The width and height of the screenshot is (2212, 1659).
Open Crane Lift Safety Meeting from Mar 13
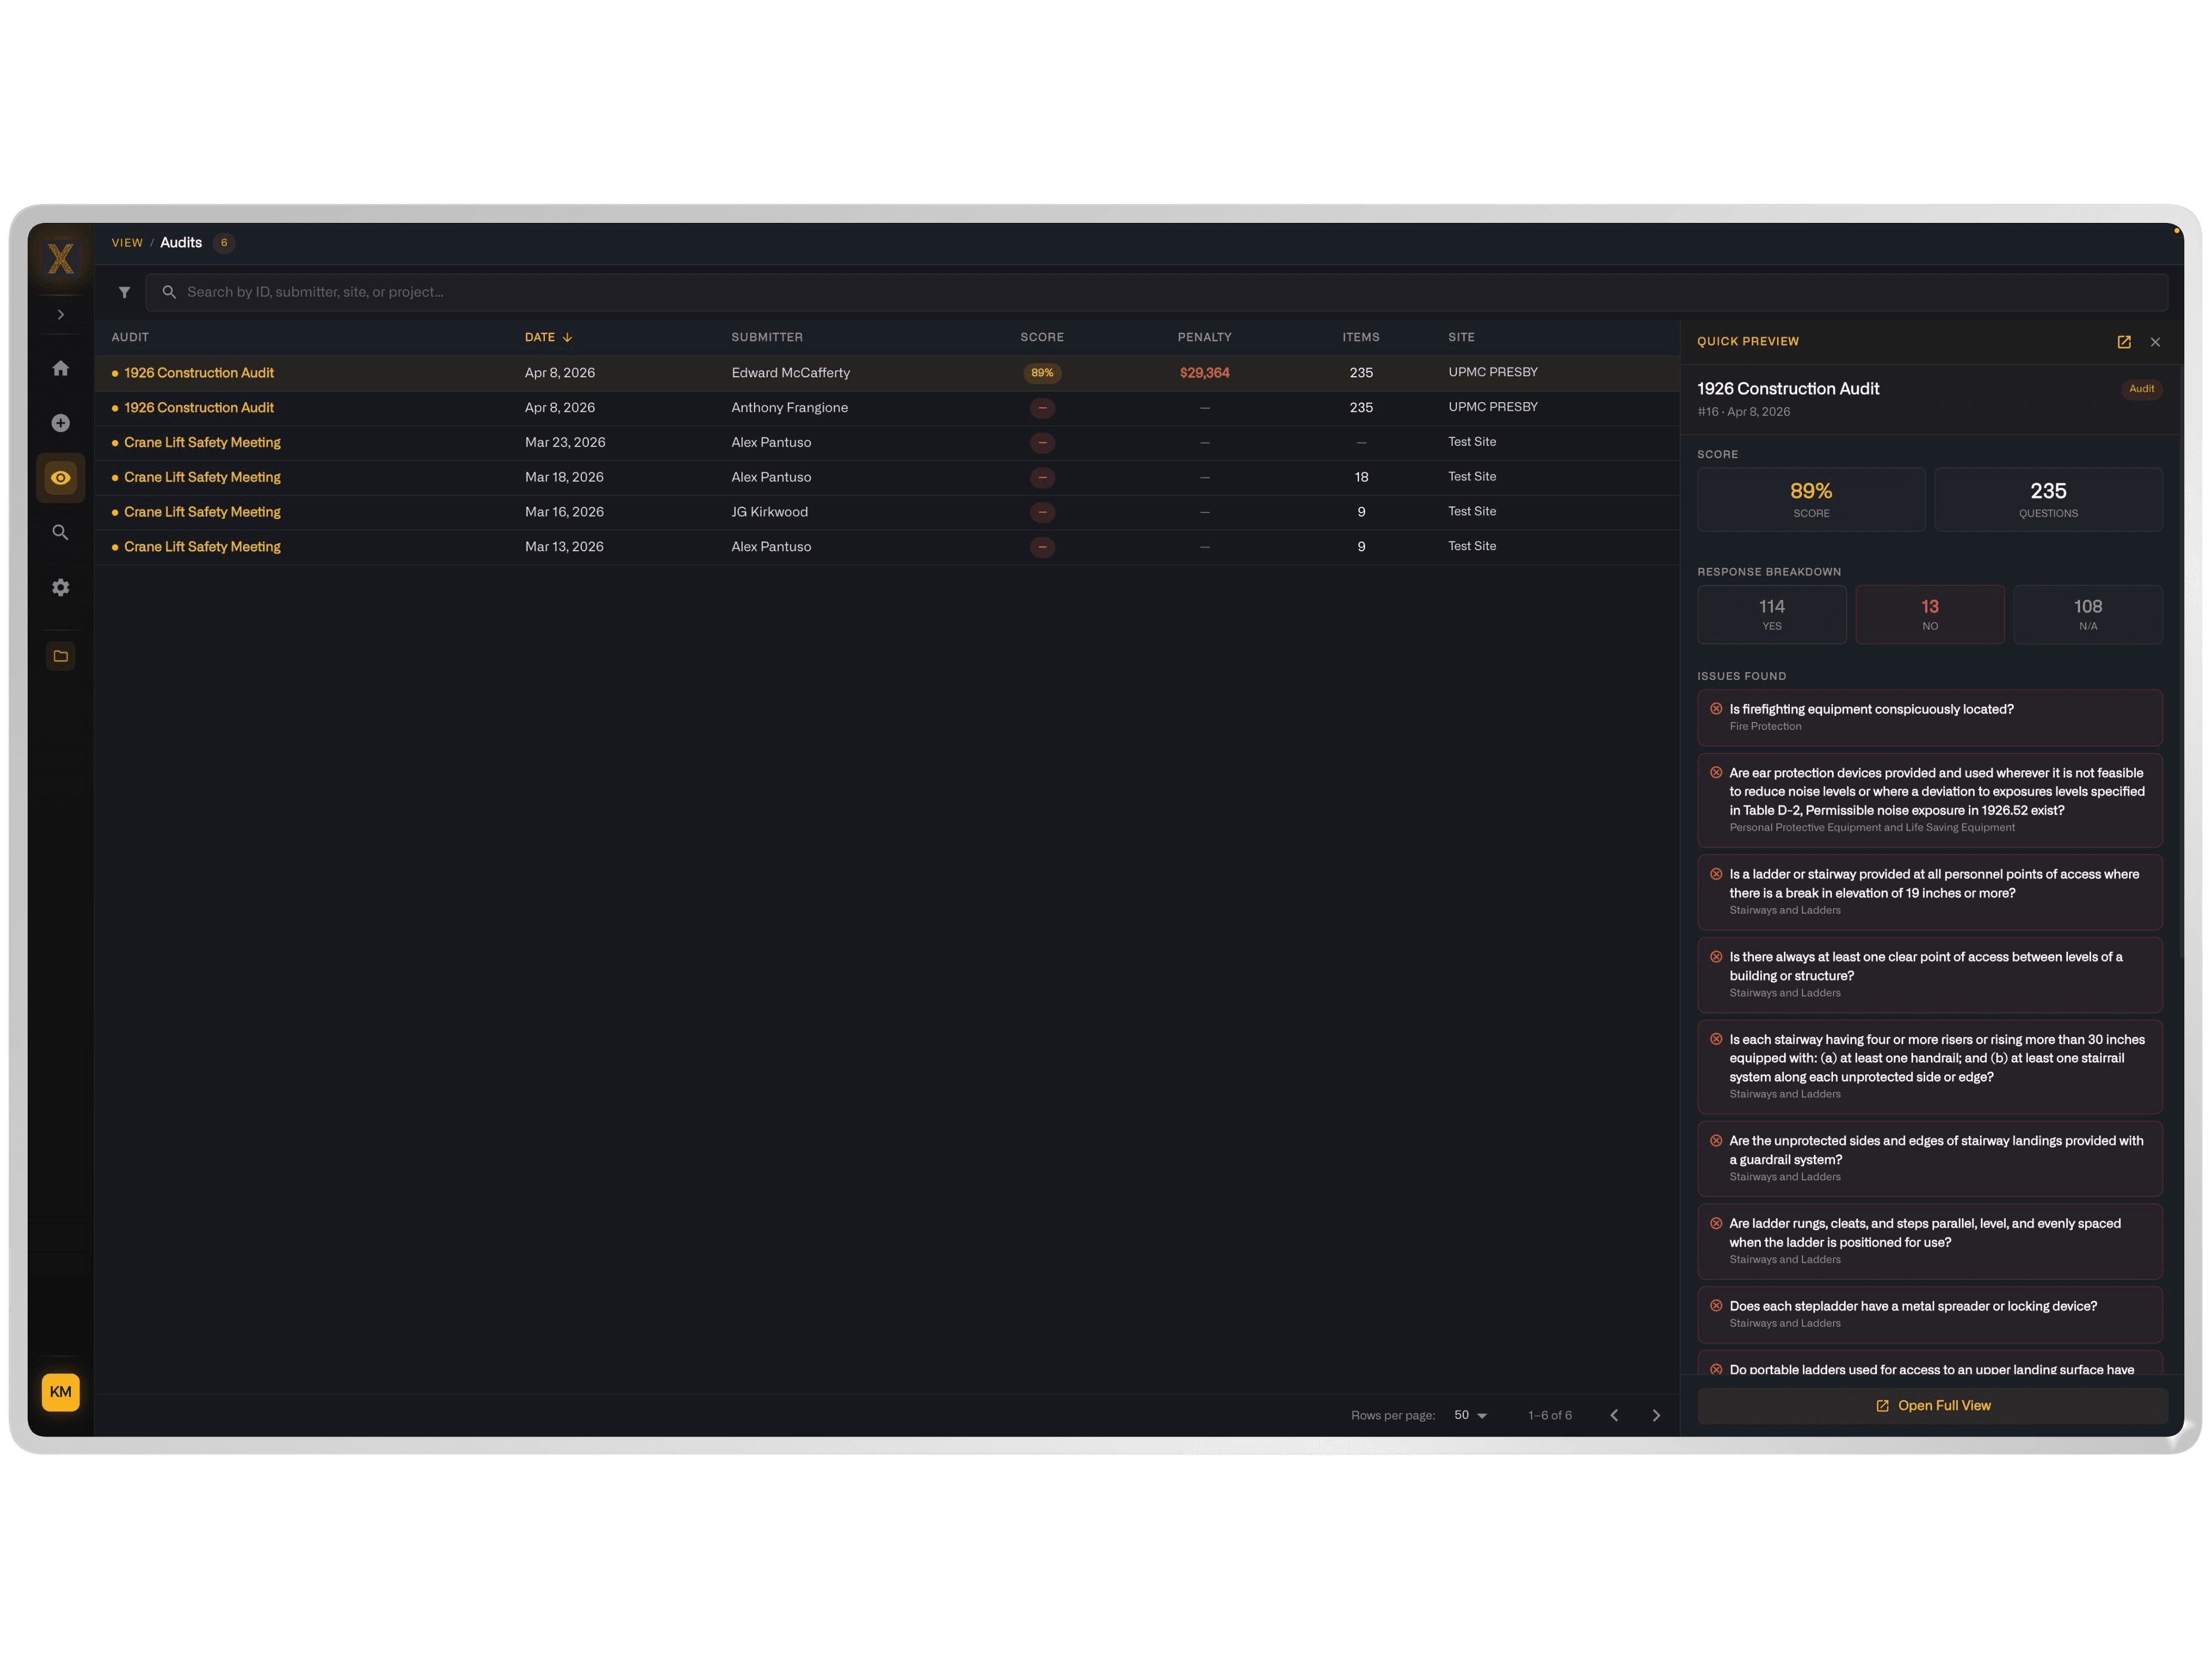[202, 547]
